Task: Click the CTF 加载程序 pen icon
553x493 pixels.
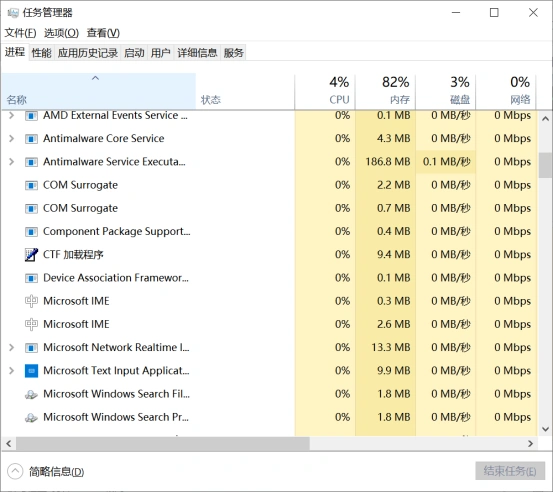Action: coord(31,255)
